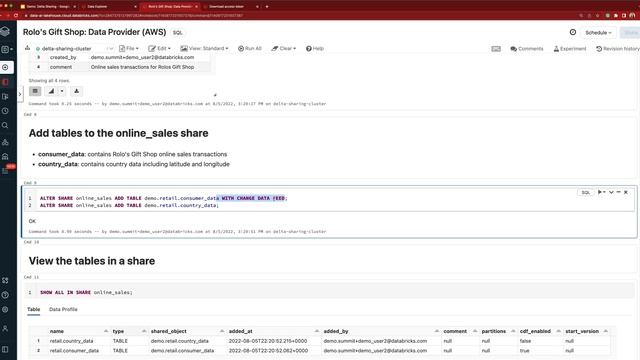Sort by the cdf_enabled column

click(540, 331)
